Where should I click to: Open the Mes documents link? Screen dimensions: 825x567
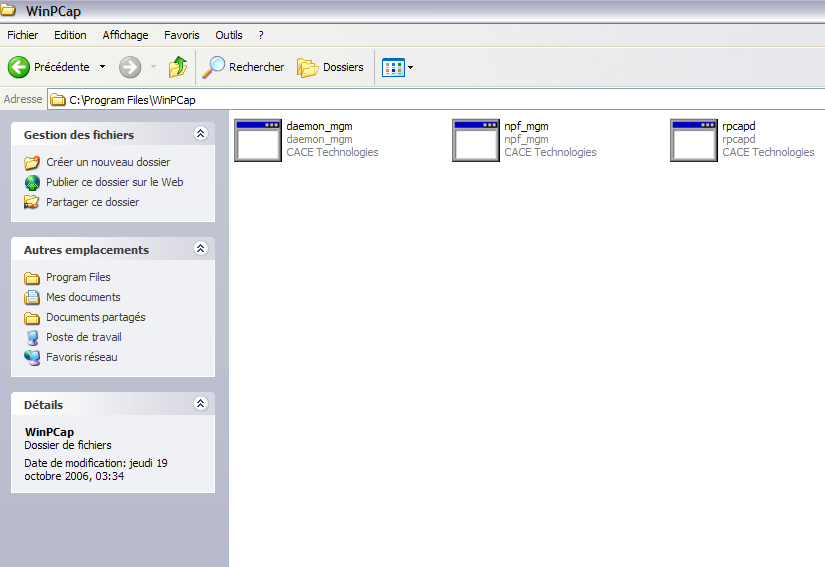(x=83, y=297)
